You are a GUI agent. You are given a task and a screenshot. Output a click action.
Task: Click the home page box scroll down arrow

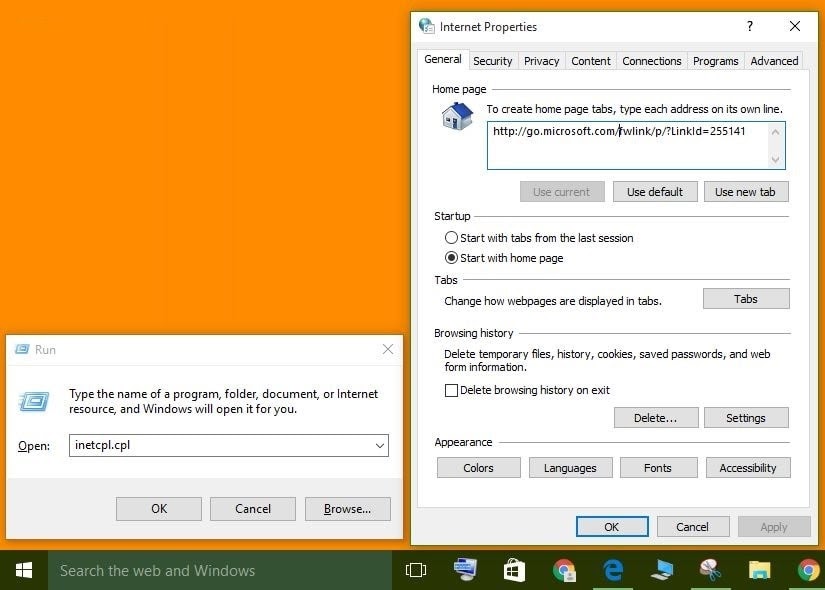tap(775, 159)
